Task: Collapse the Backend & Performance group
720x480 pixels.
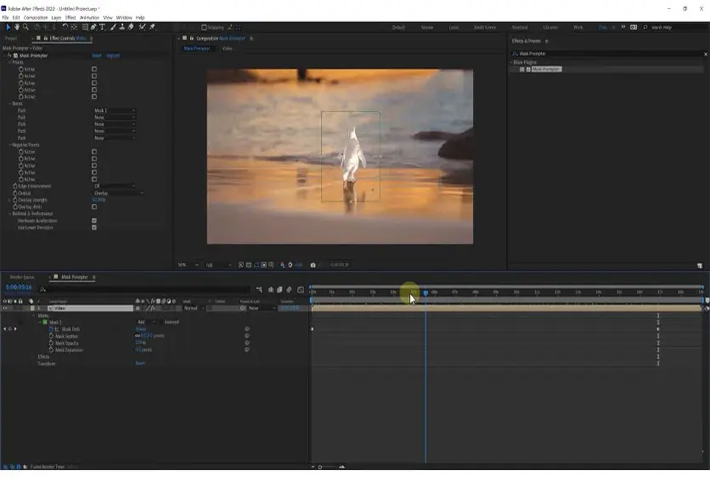Action: [x=10, y=214]
